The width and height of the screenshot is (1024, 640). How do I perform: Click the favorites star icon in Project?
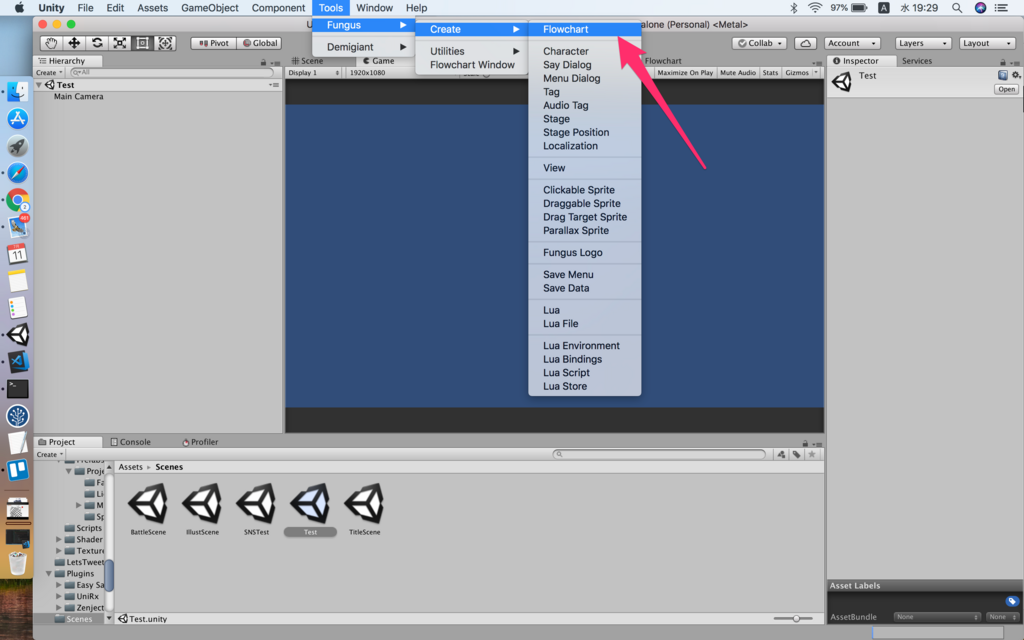coord(812,454)
